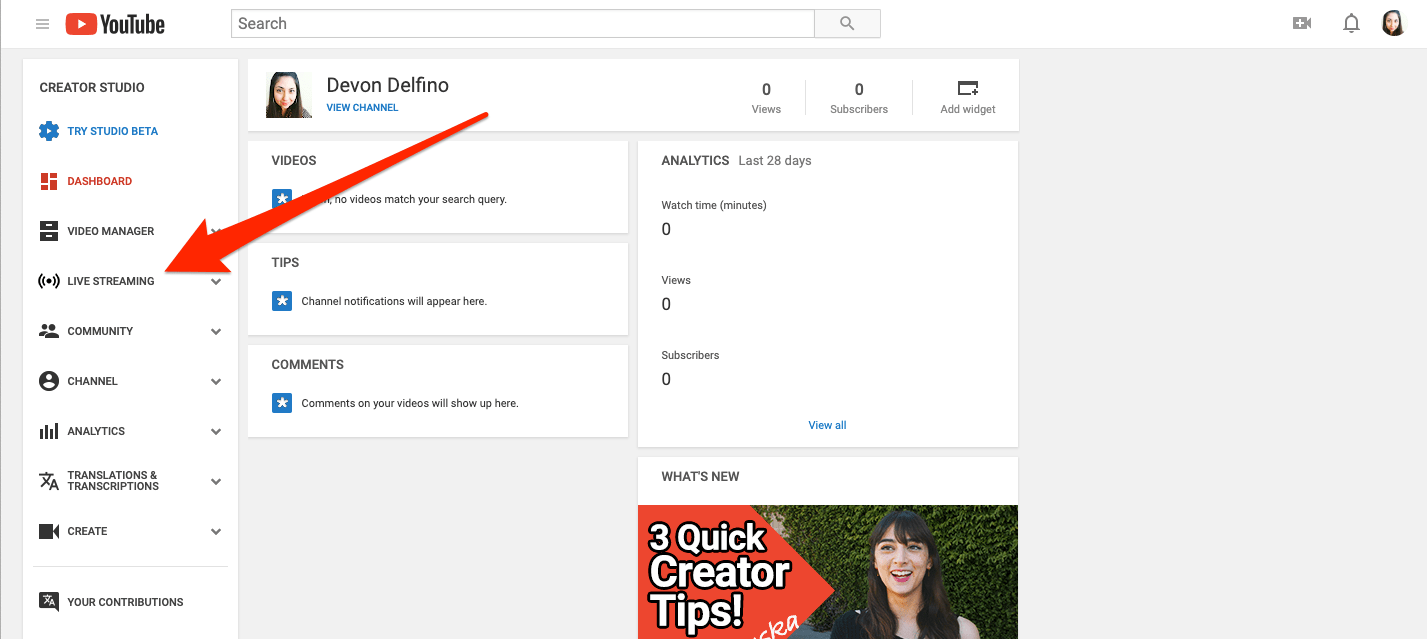
Task: Click View all in Analytics card
Action: (x=827, y=425)
